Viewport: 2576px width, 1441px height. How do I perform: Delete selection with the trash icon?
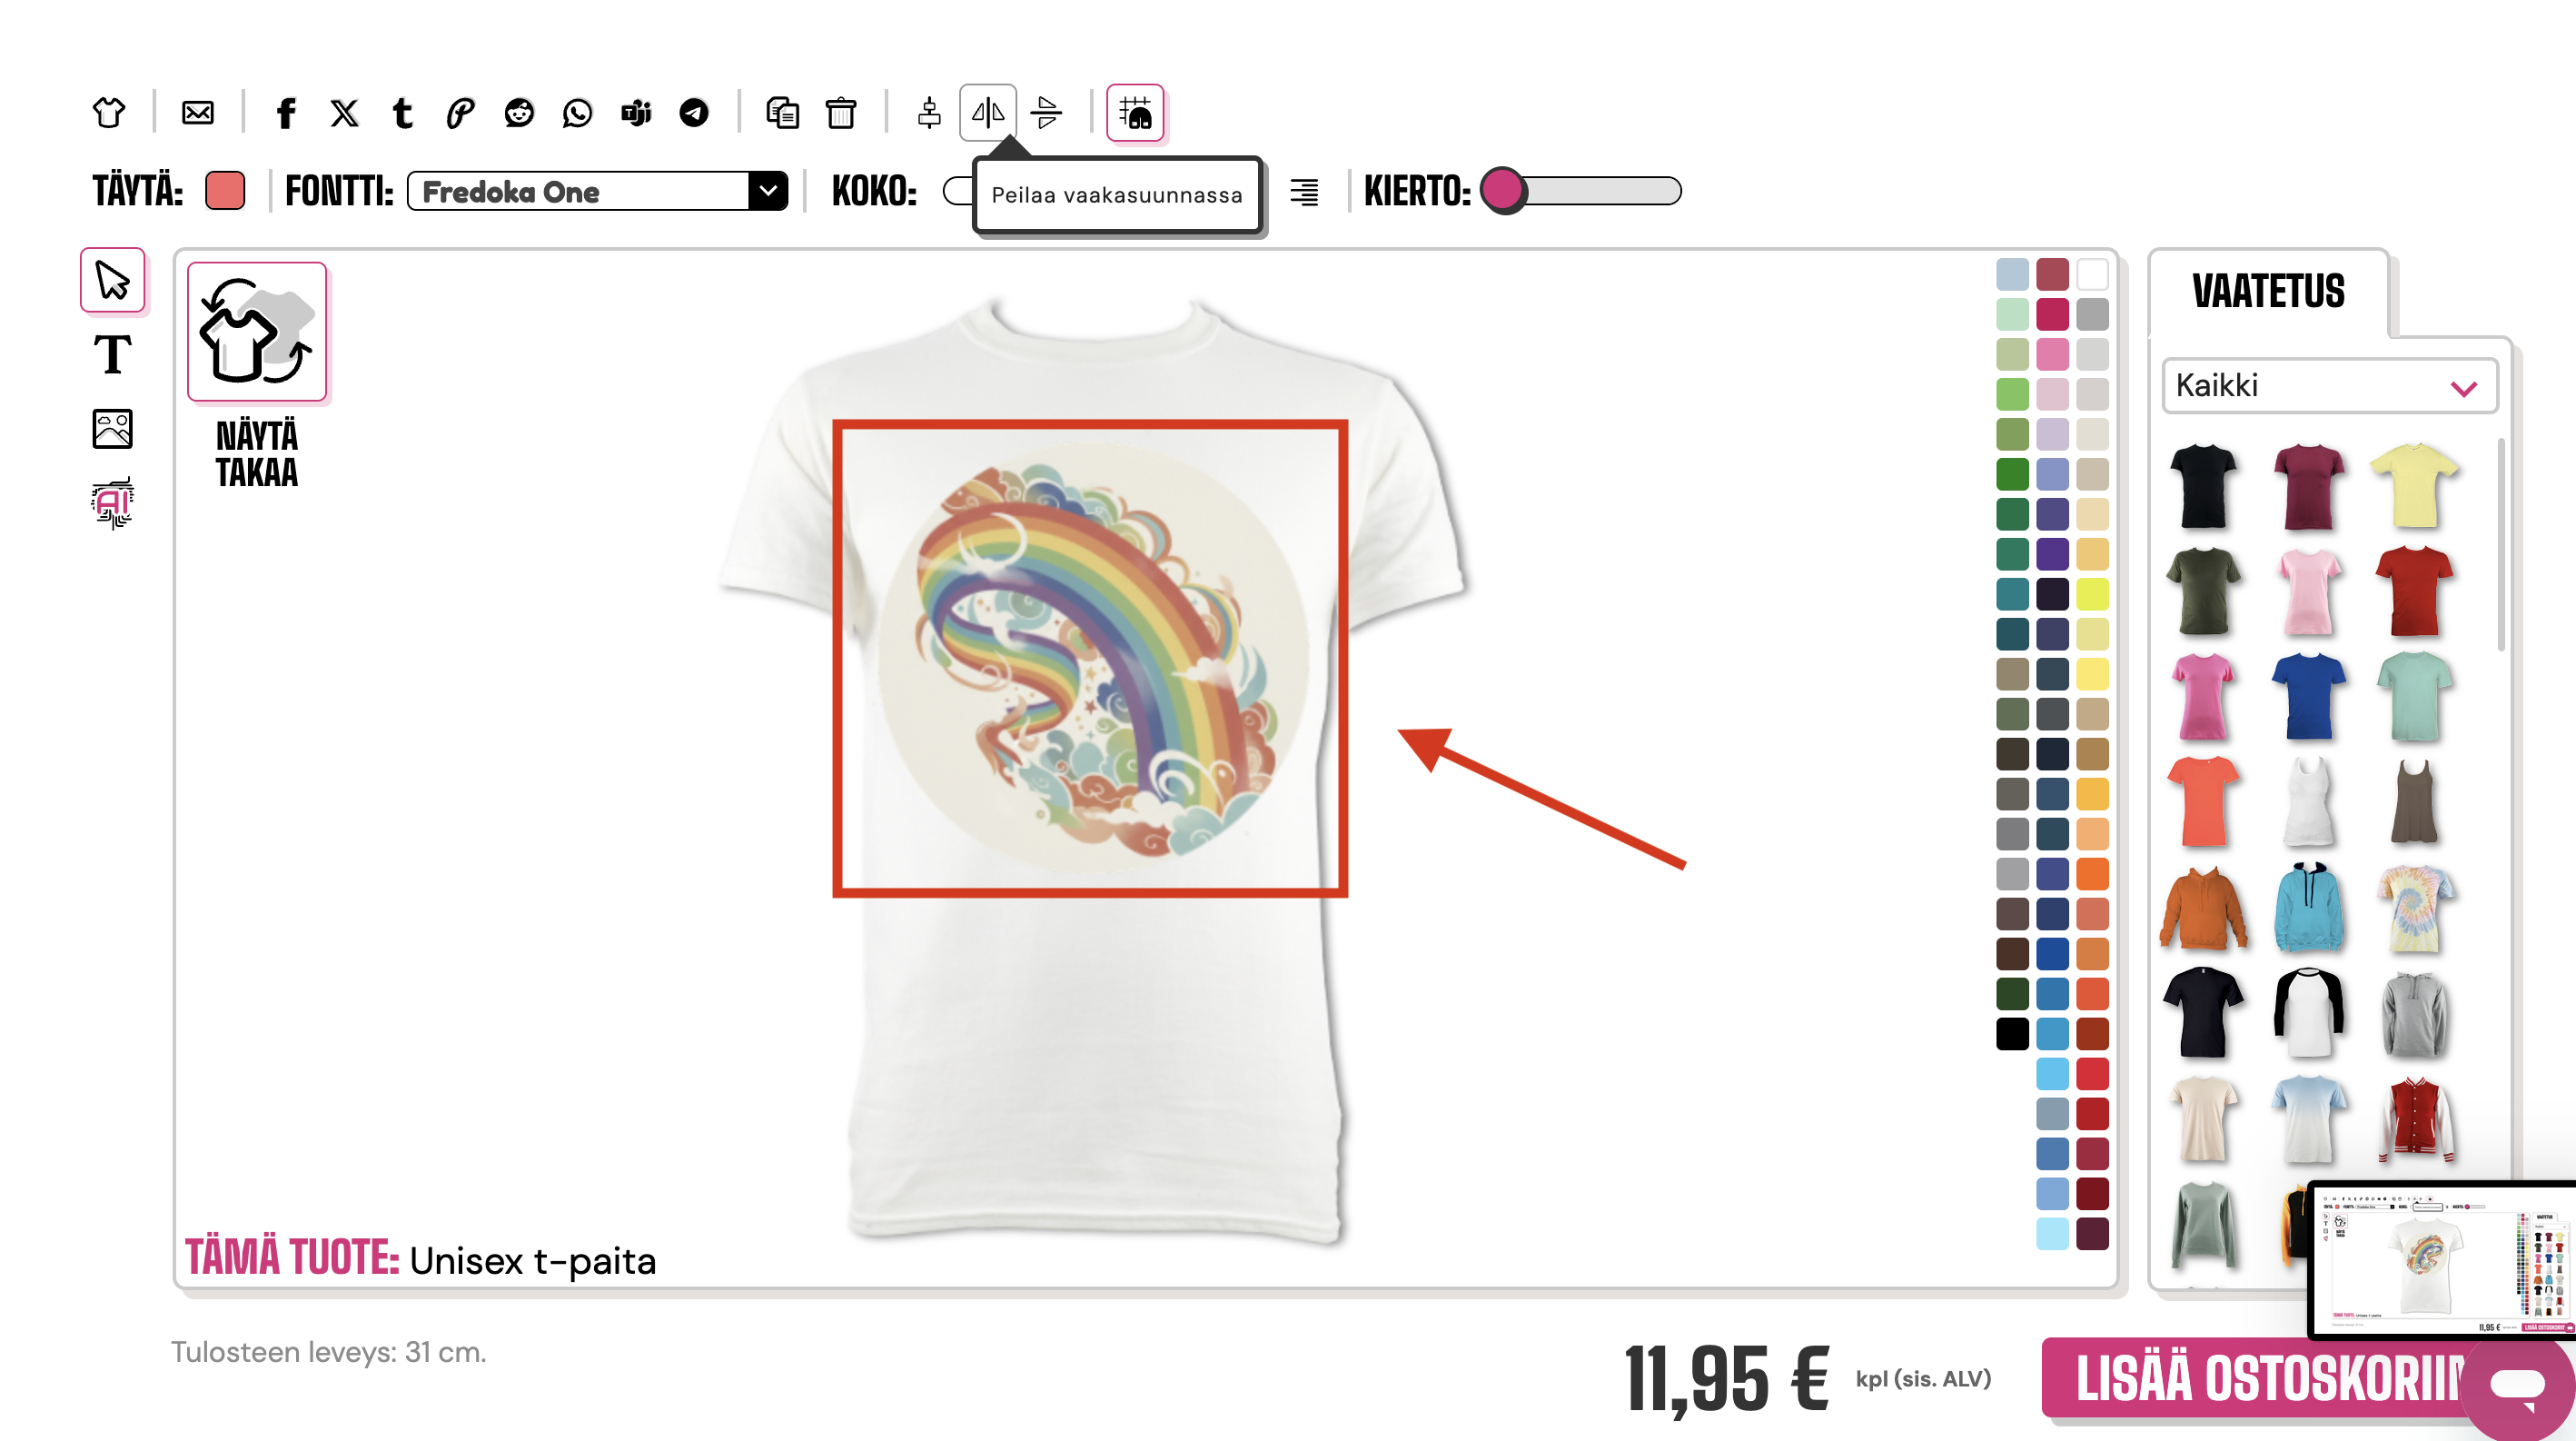(x=841, y=112)
